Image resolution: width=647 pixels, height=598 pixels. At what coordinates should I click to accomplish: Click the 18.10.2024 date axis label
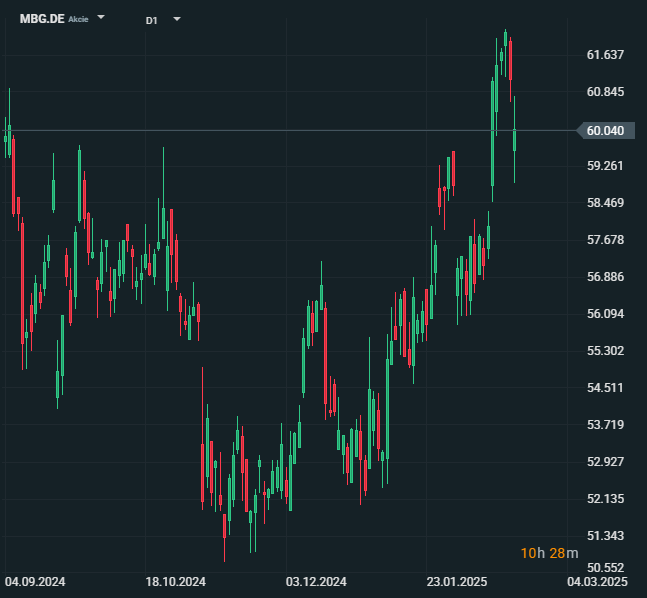tap(175, 582)
